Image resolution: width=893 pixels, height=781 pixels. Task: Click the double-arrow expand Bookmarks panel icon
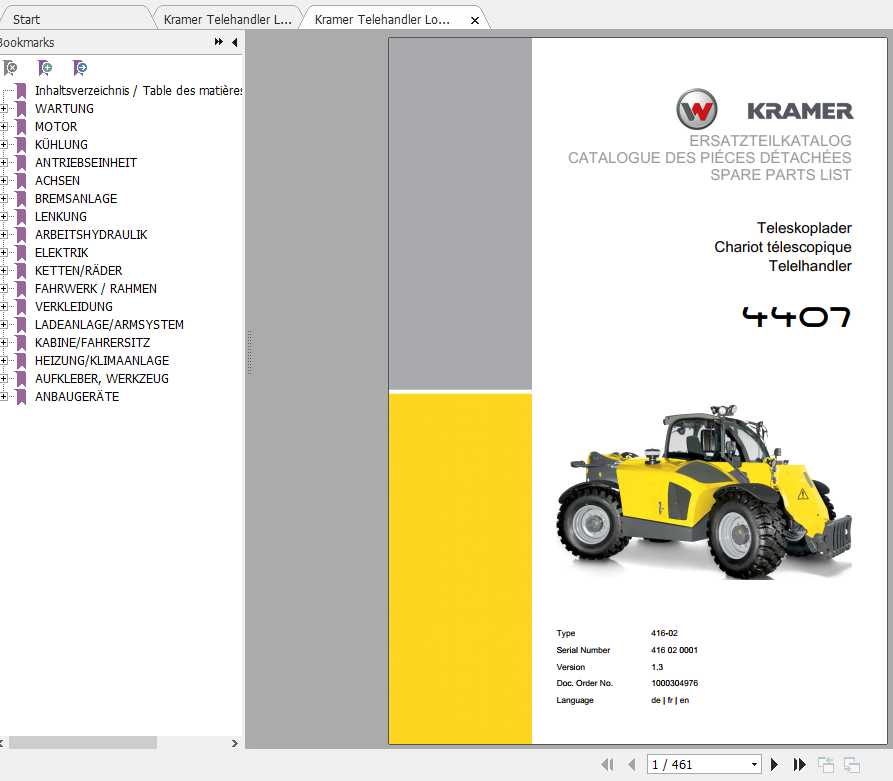click(219, 42)
